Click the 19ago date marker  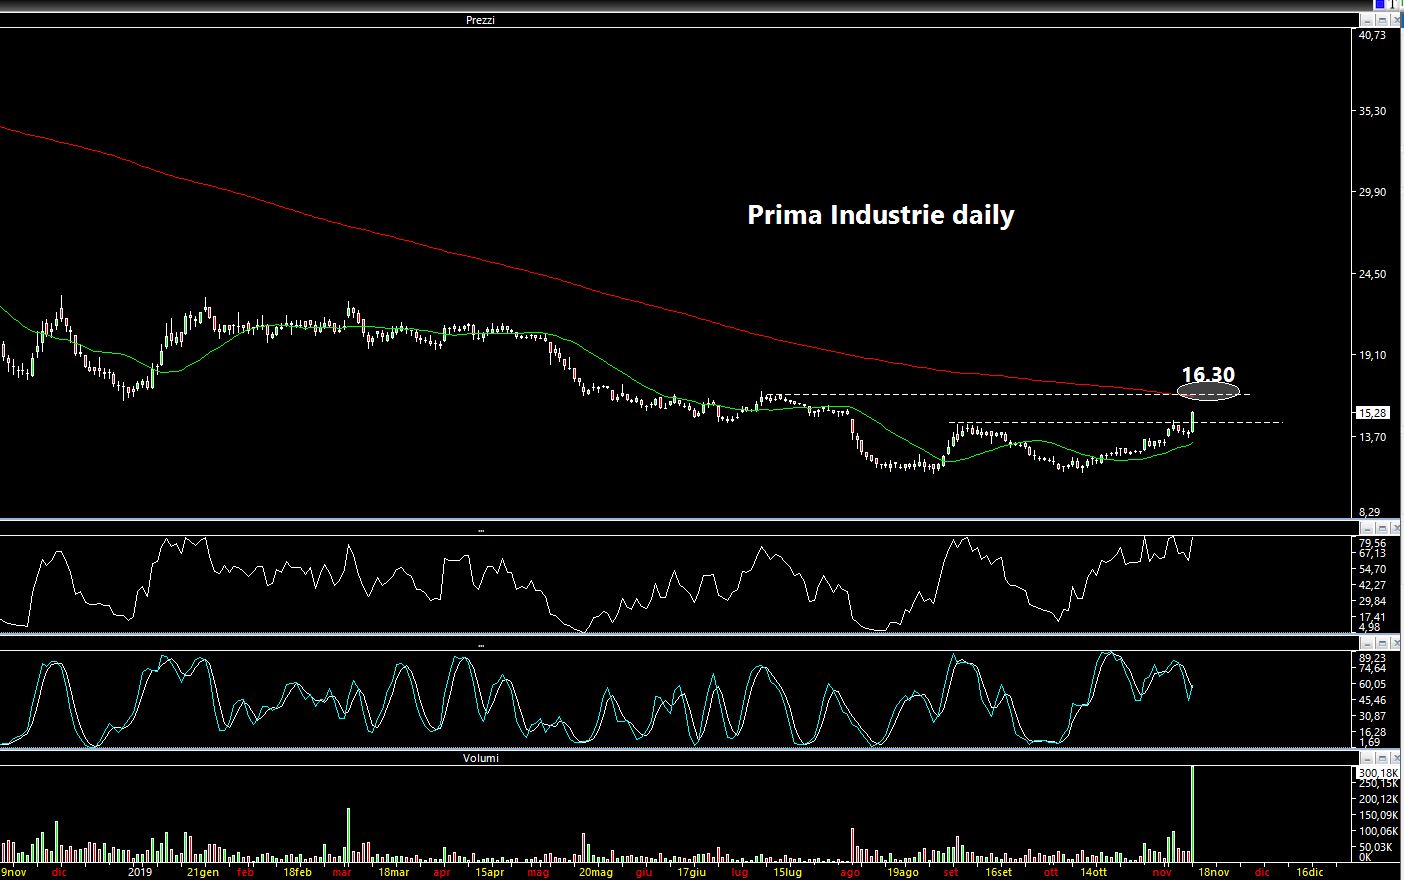click(x=902, y=872)
